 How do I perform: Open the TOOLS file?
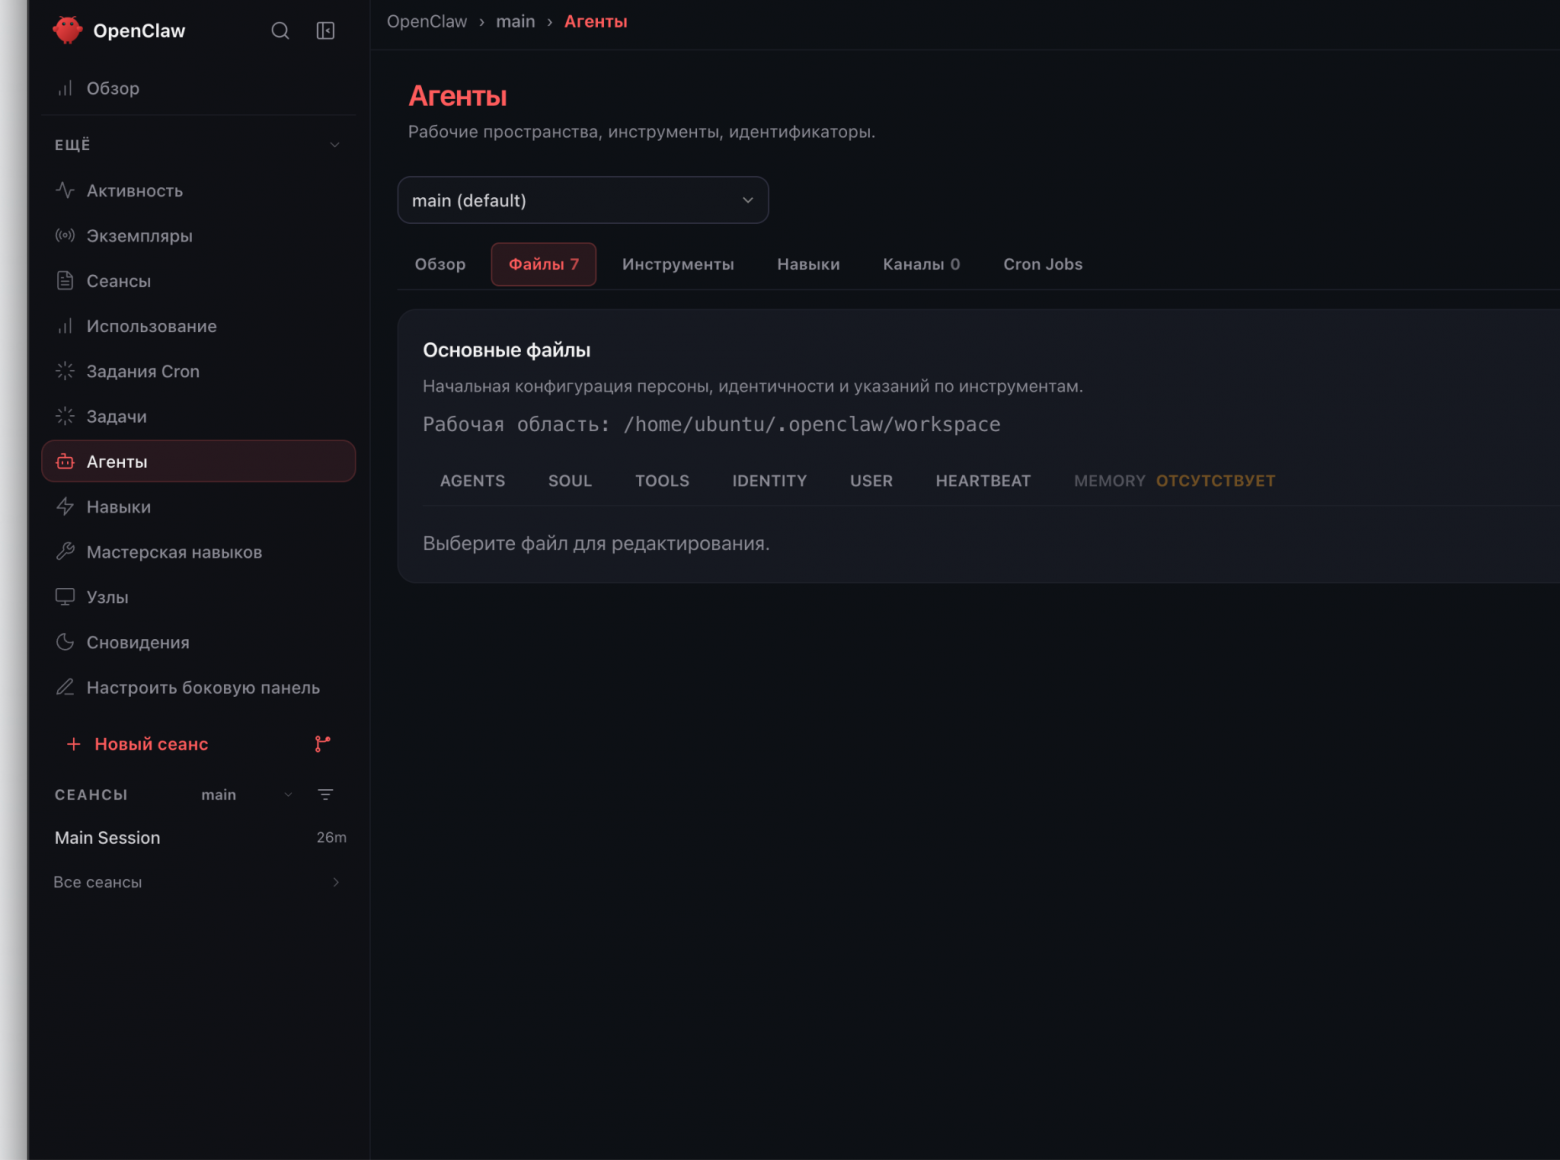[662, 481]
